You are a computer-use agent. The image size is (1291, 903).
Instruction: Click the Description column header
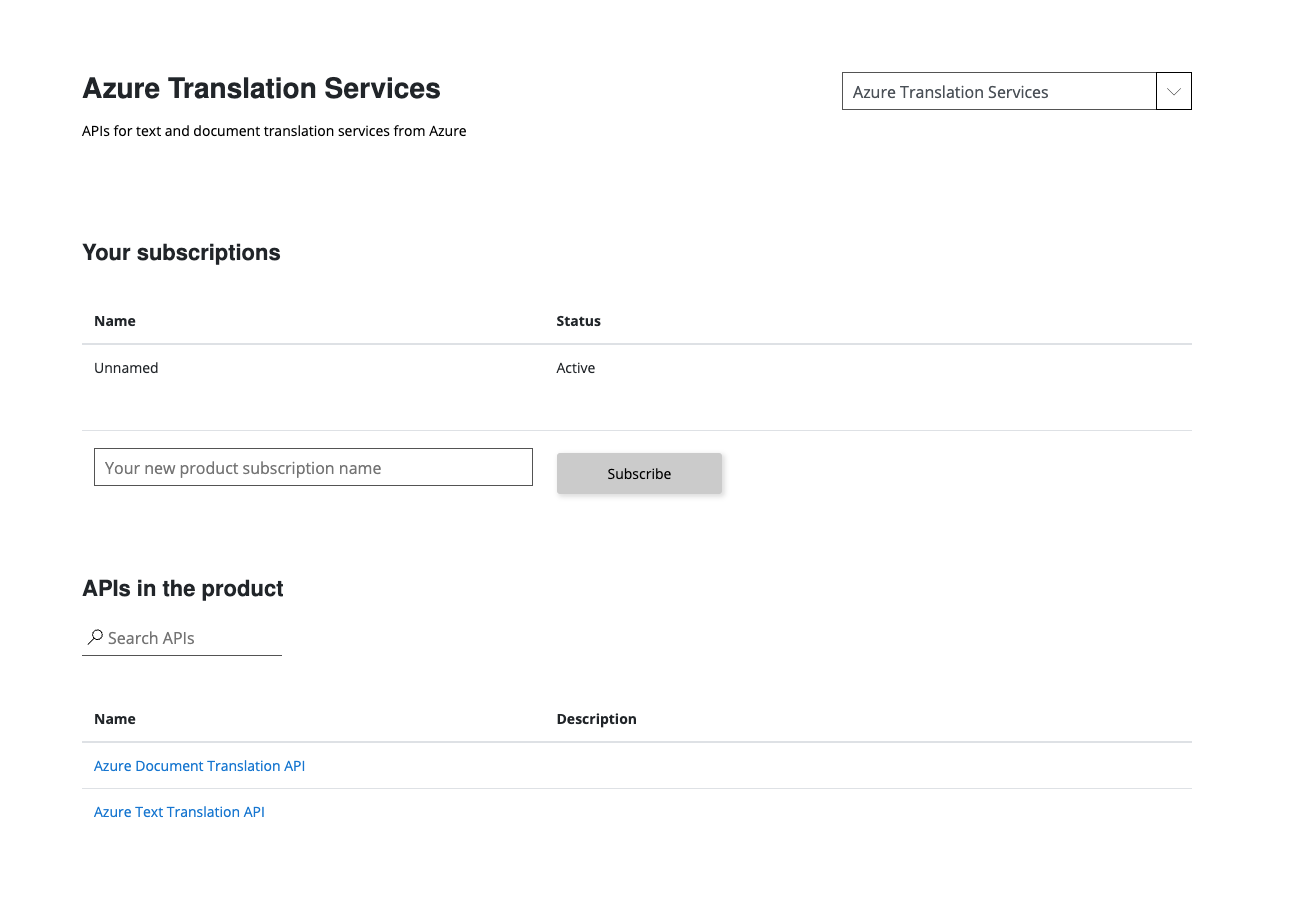596,719
